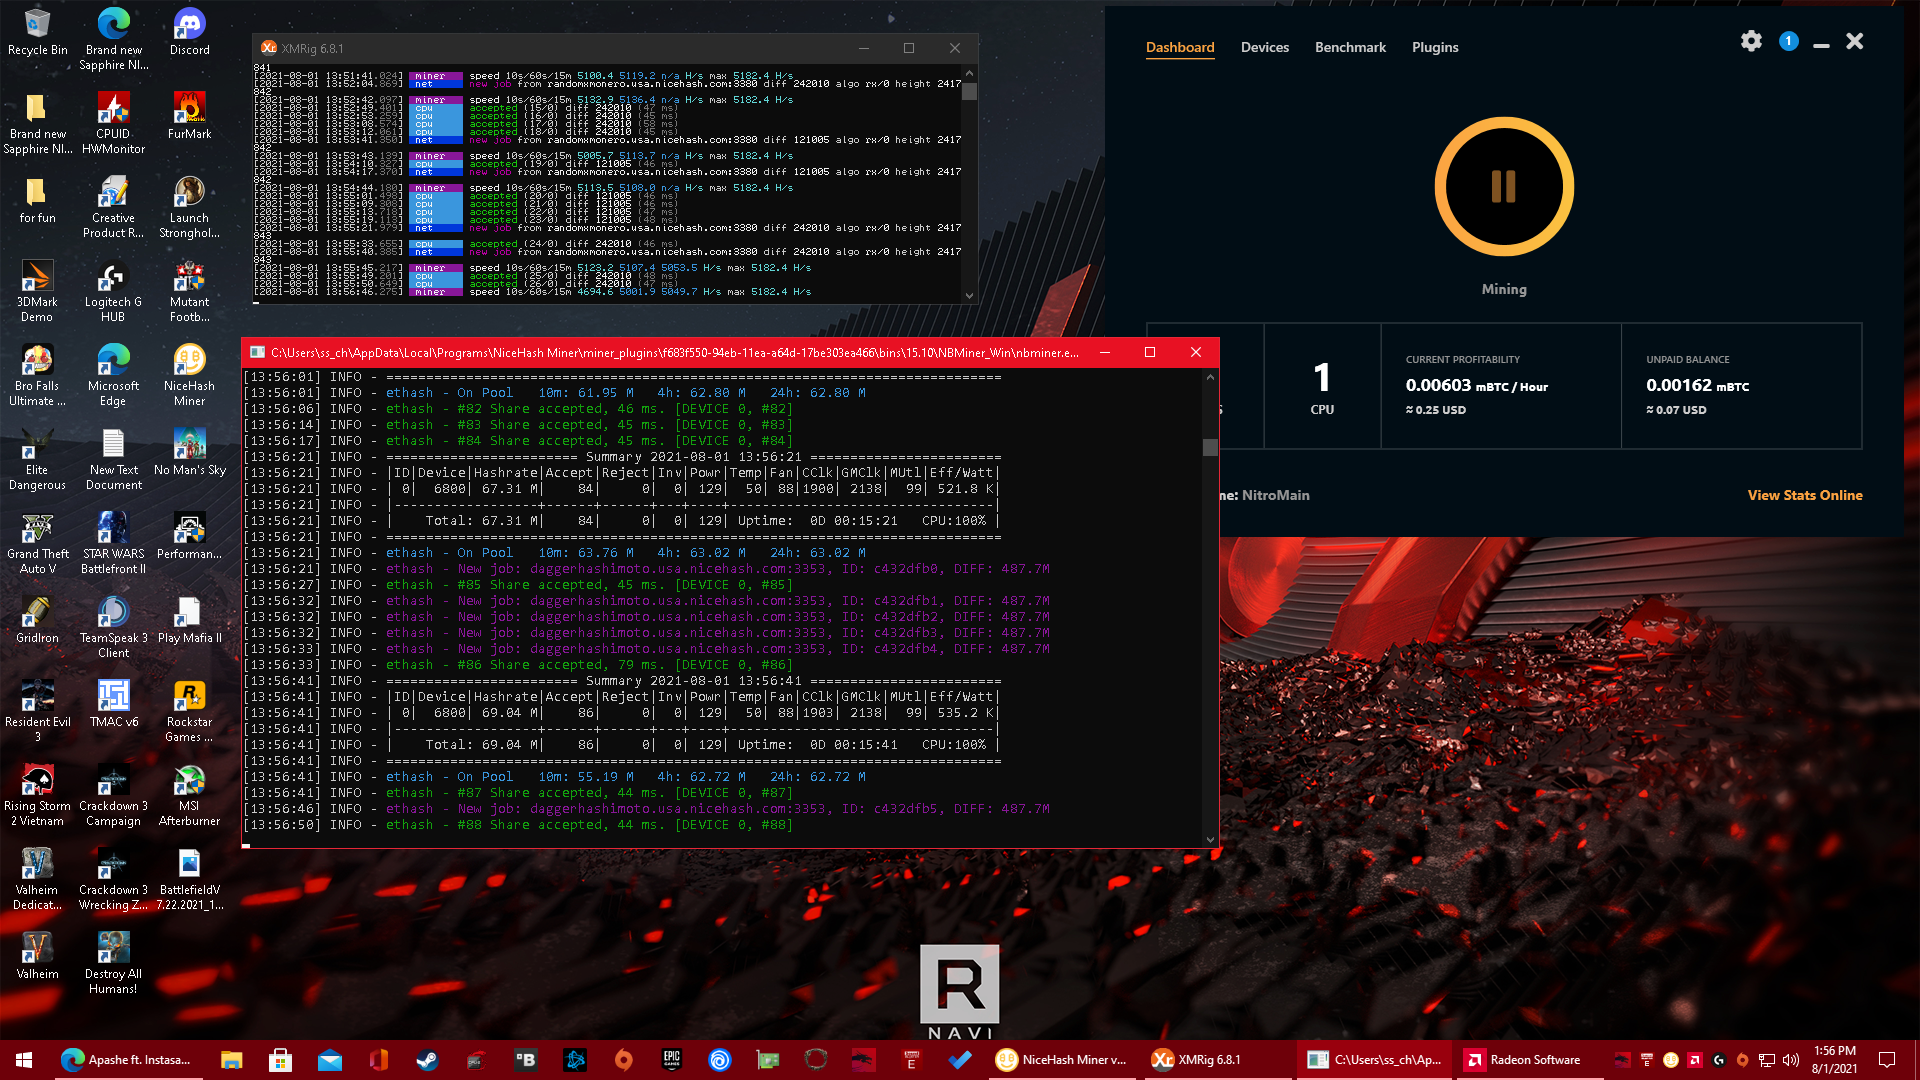
Task: Open the Mail app from taskbar
Action: tap(329, 1060)
